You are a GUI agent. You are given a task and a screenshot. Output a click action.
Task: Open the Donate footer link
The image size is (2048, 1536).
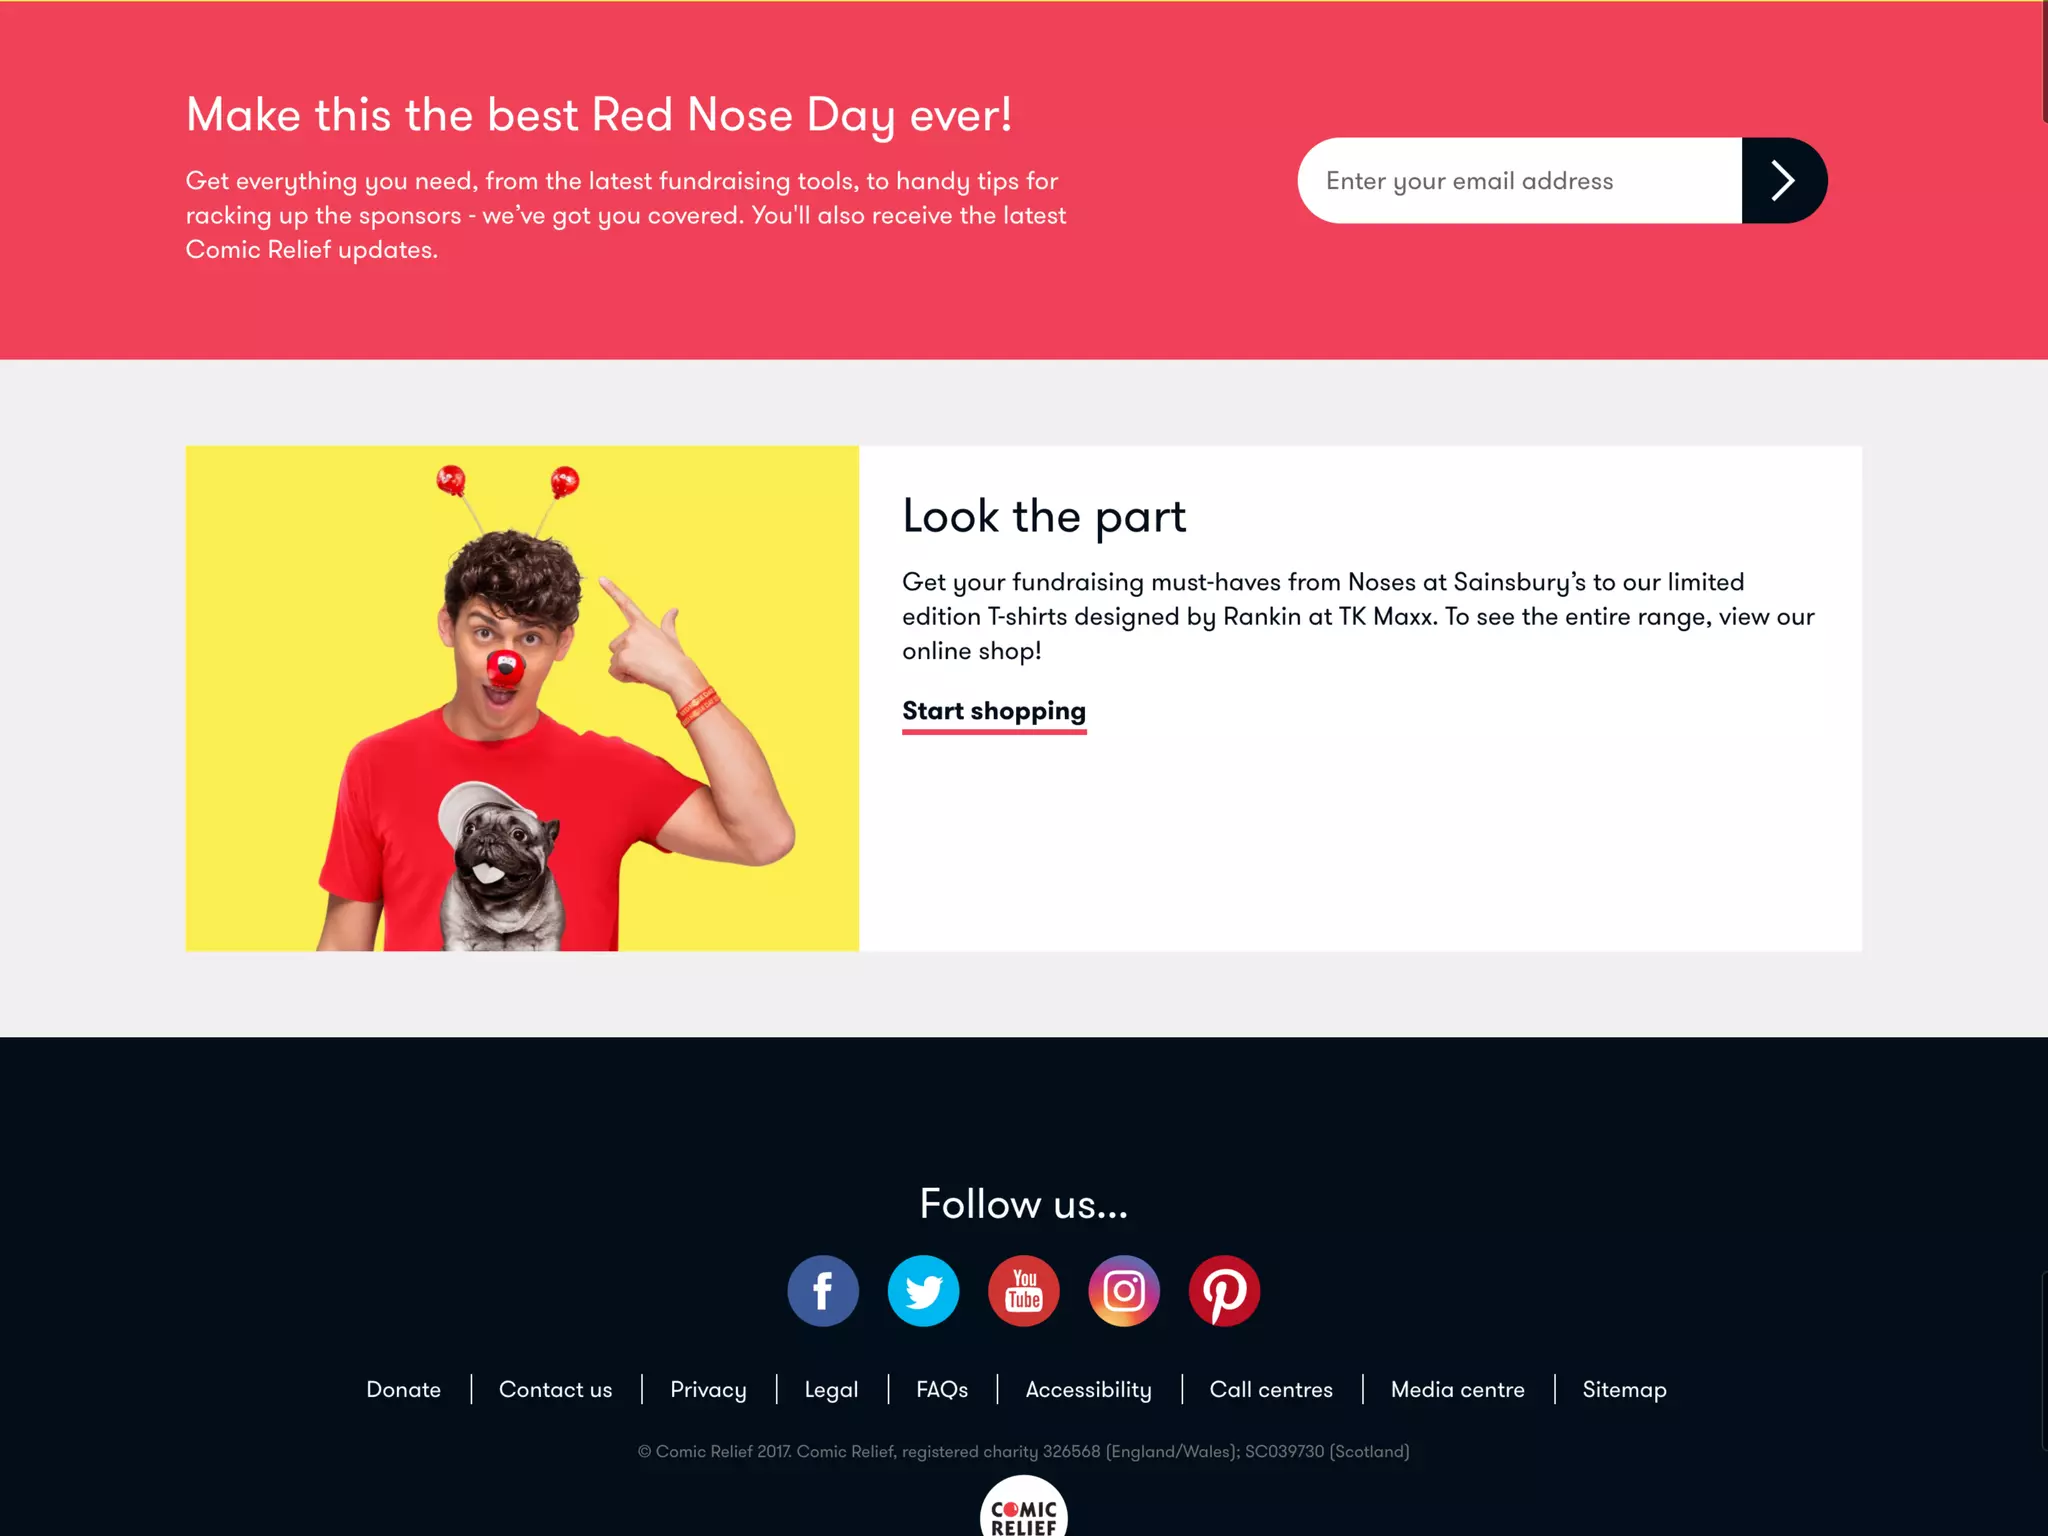click(403, 1390)
